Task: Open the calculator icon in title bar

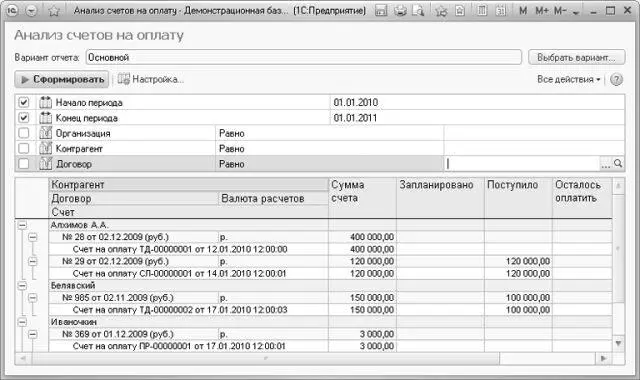Action: click(482, 11)
